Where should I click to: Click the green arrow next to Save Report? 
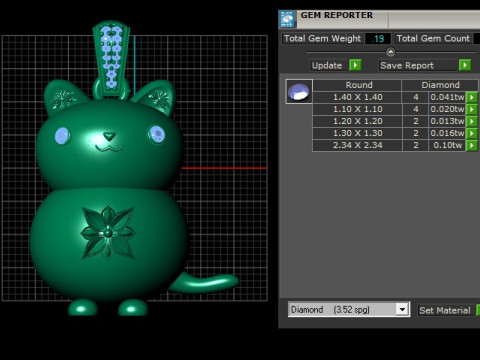coord(465,65)
